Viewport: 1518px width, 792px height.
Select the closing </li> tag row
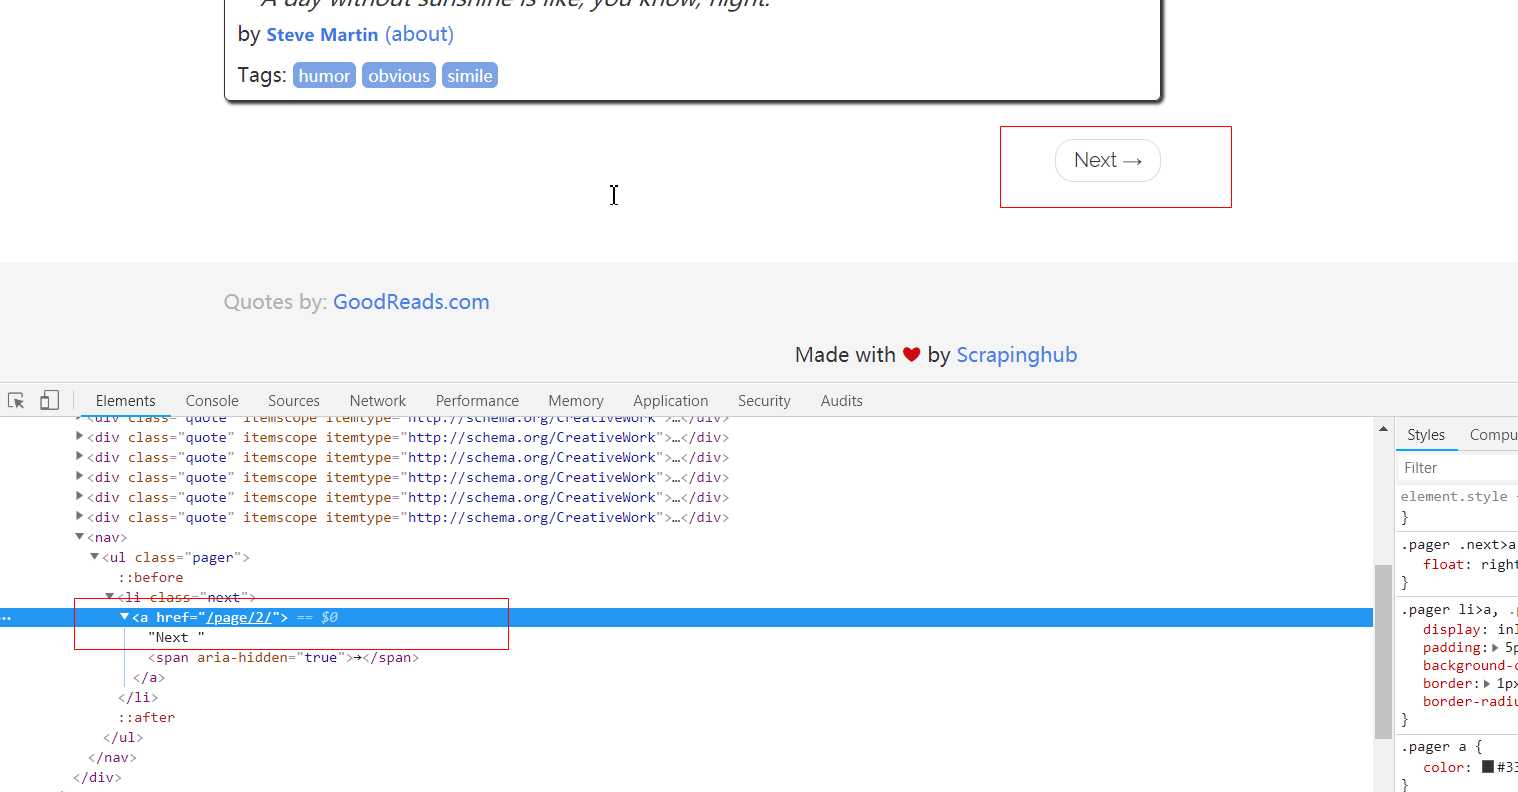point(138,697)
